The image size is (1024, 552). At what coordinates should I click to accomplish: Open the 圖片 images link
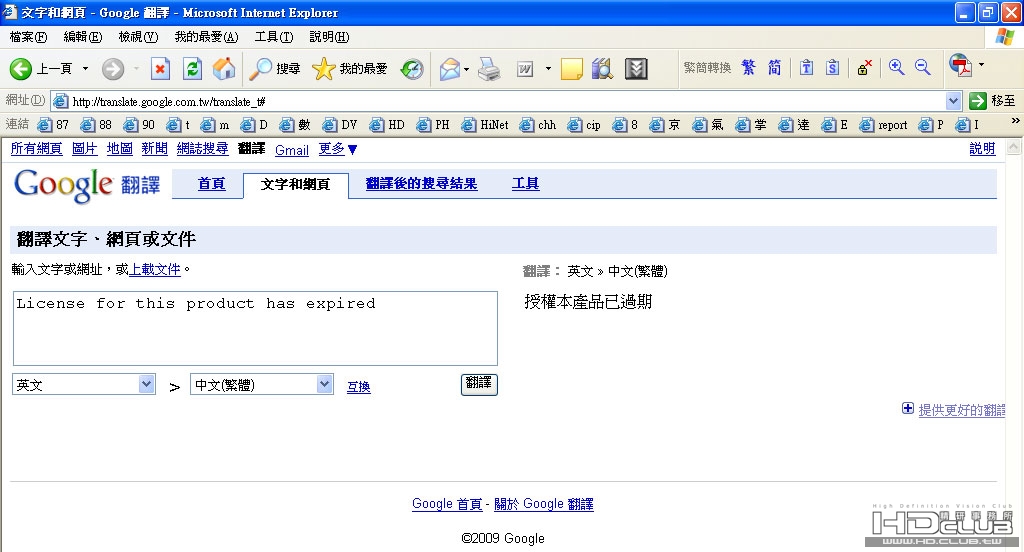pos(84,149)
